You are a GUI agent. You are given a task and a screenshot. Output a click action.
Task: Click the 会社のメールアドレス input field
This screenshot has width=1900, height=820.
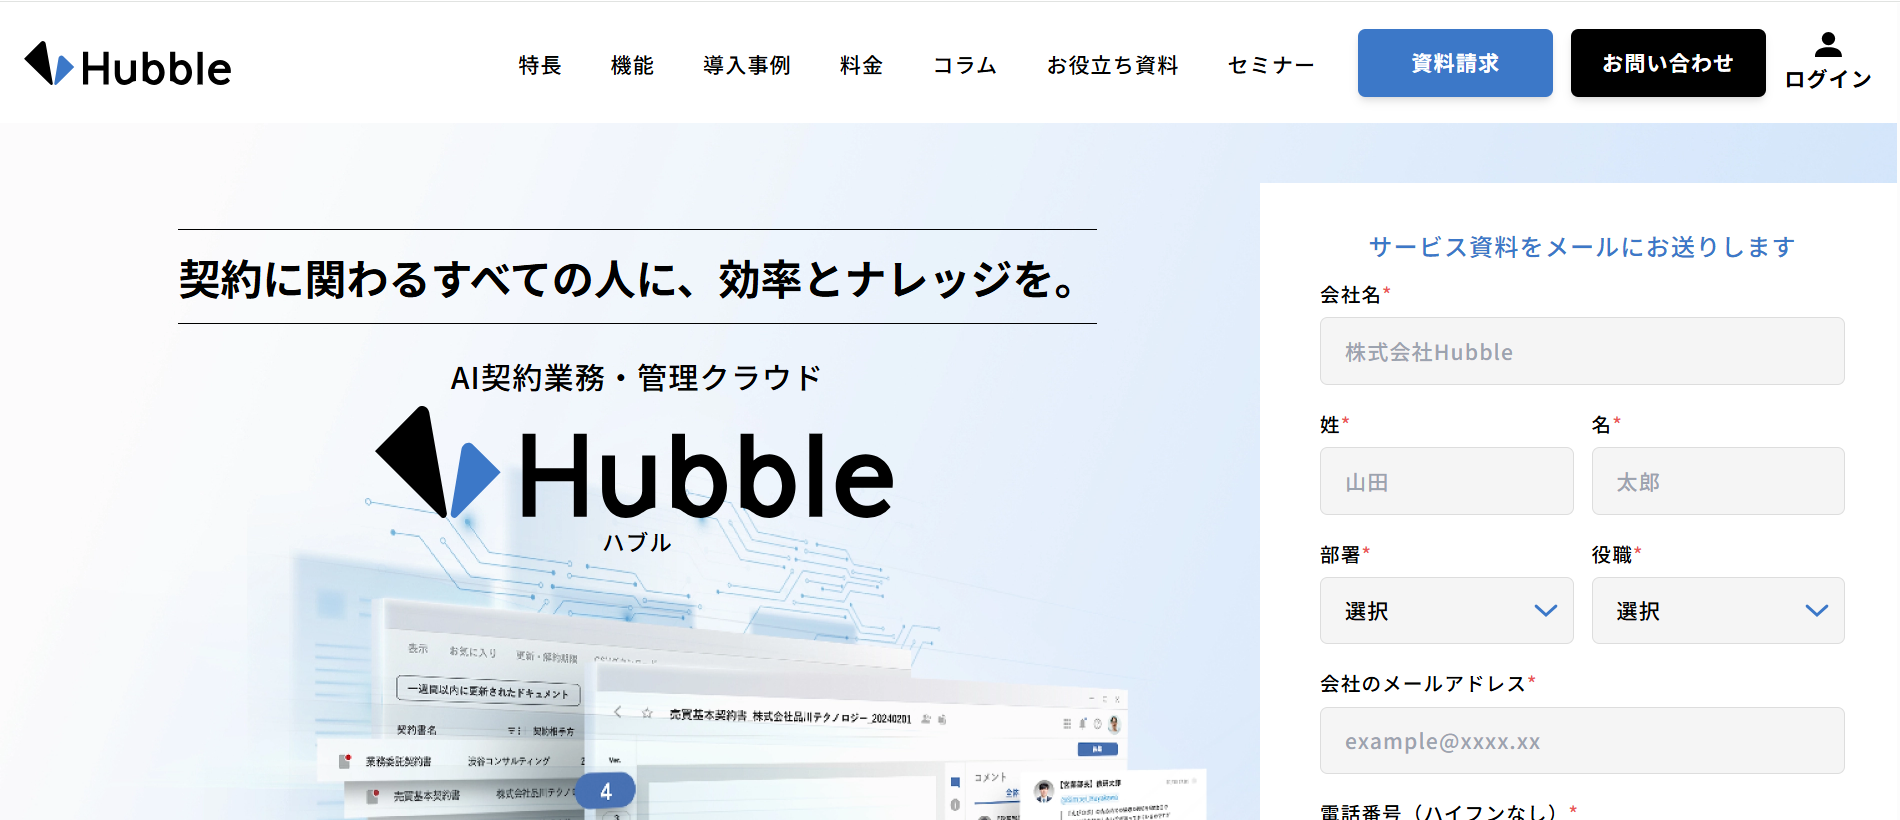[x=1581, y=741]
